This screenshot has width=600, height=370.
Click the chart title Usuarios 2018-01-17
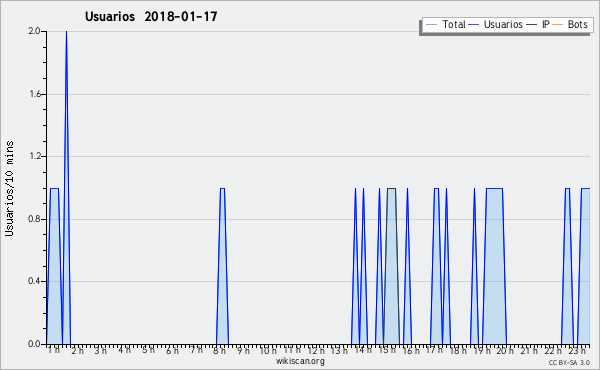point(151,16)
